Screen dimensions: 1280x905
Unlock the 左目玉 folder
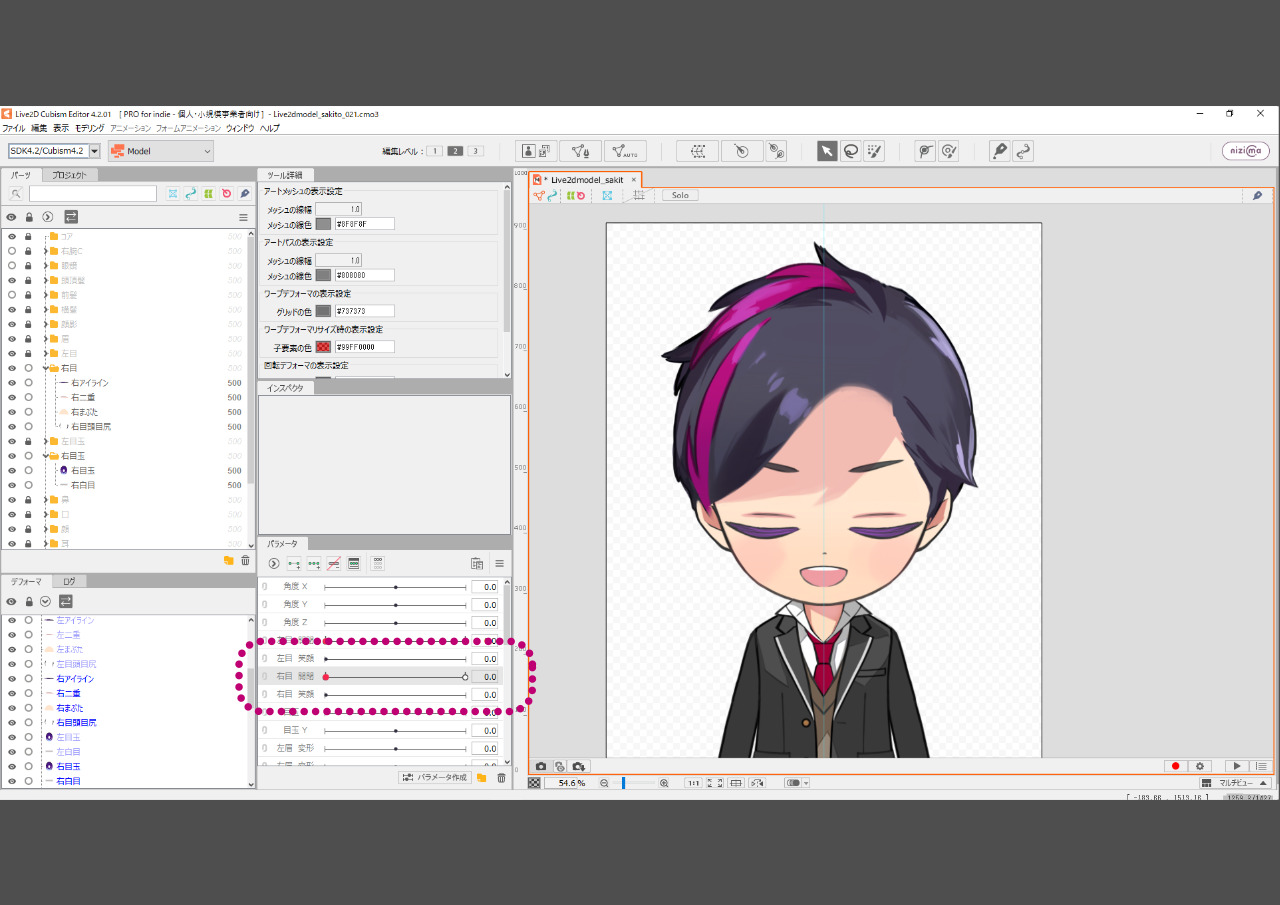29,441
